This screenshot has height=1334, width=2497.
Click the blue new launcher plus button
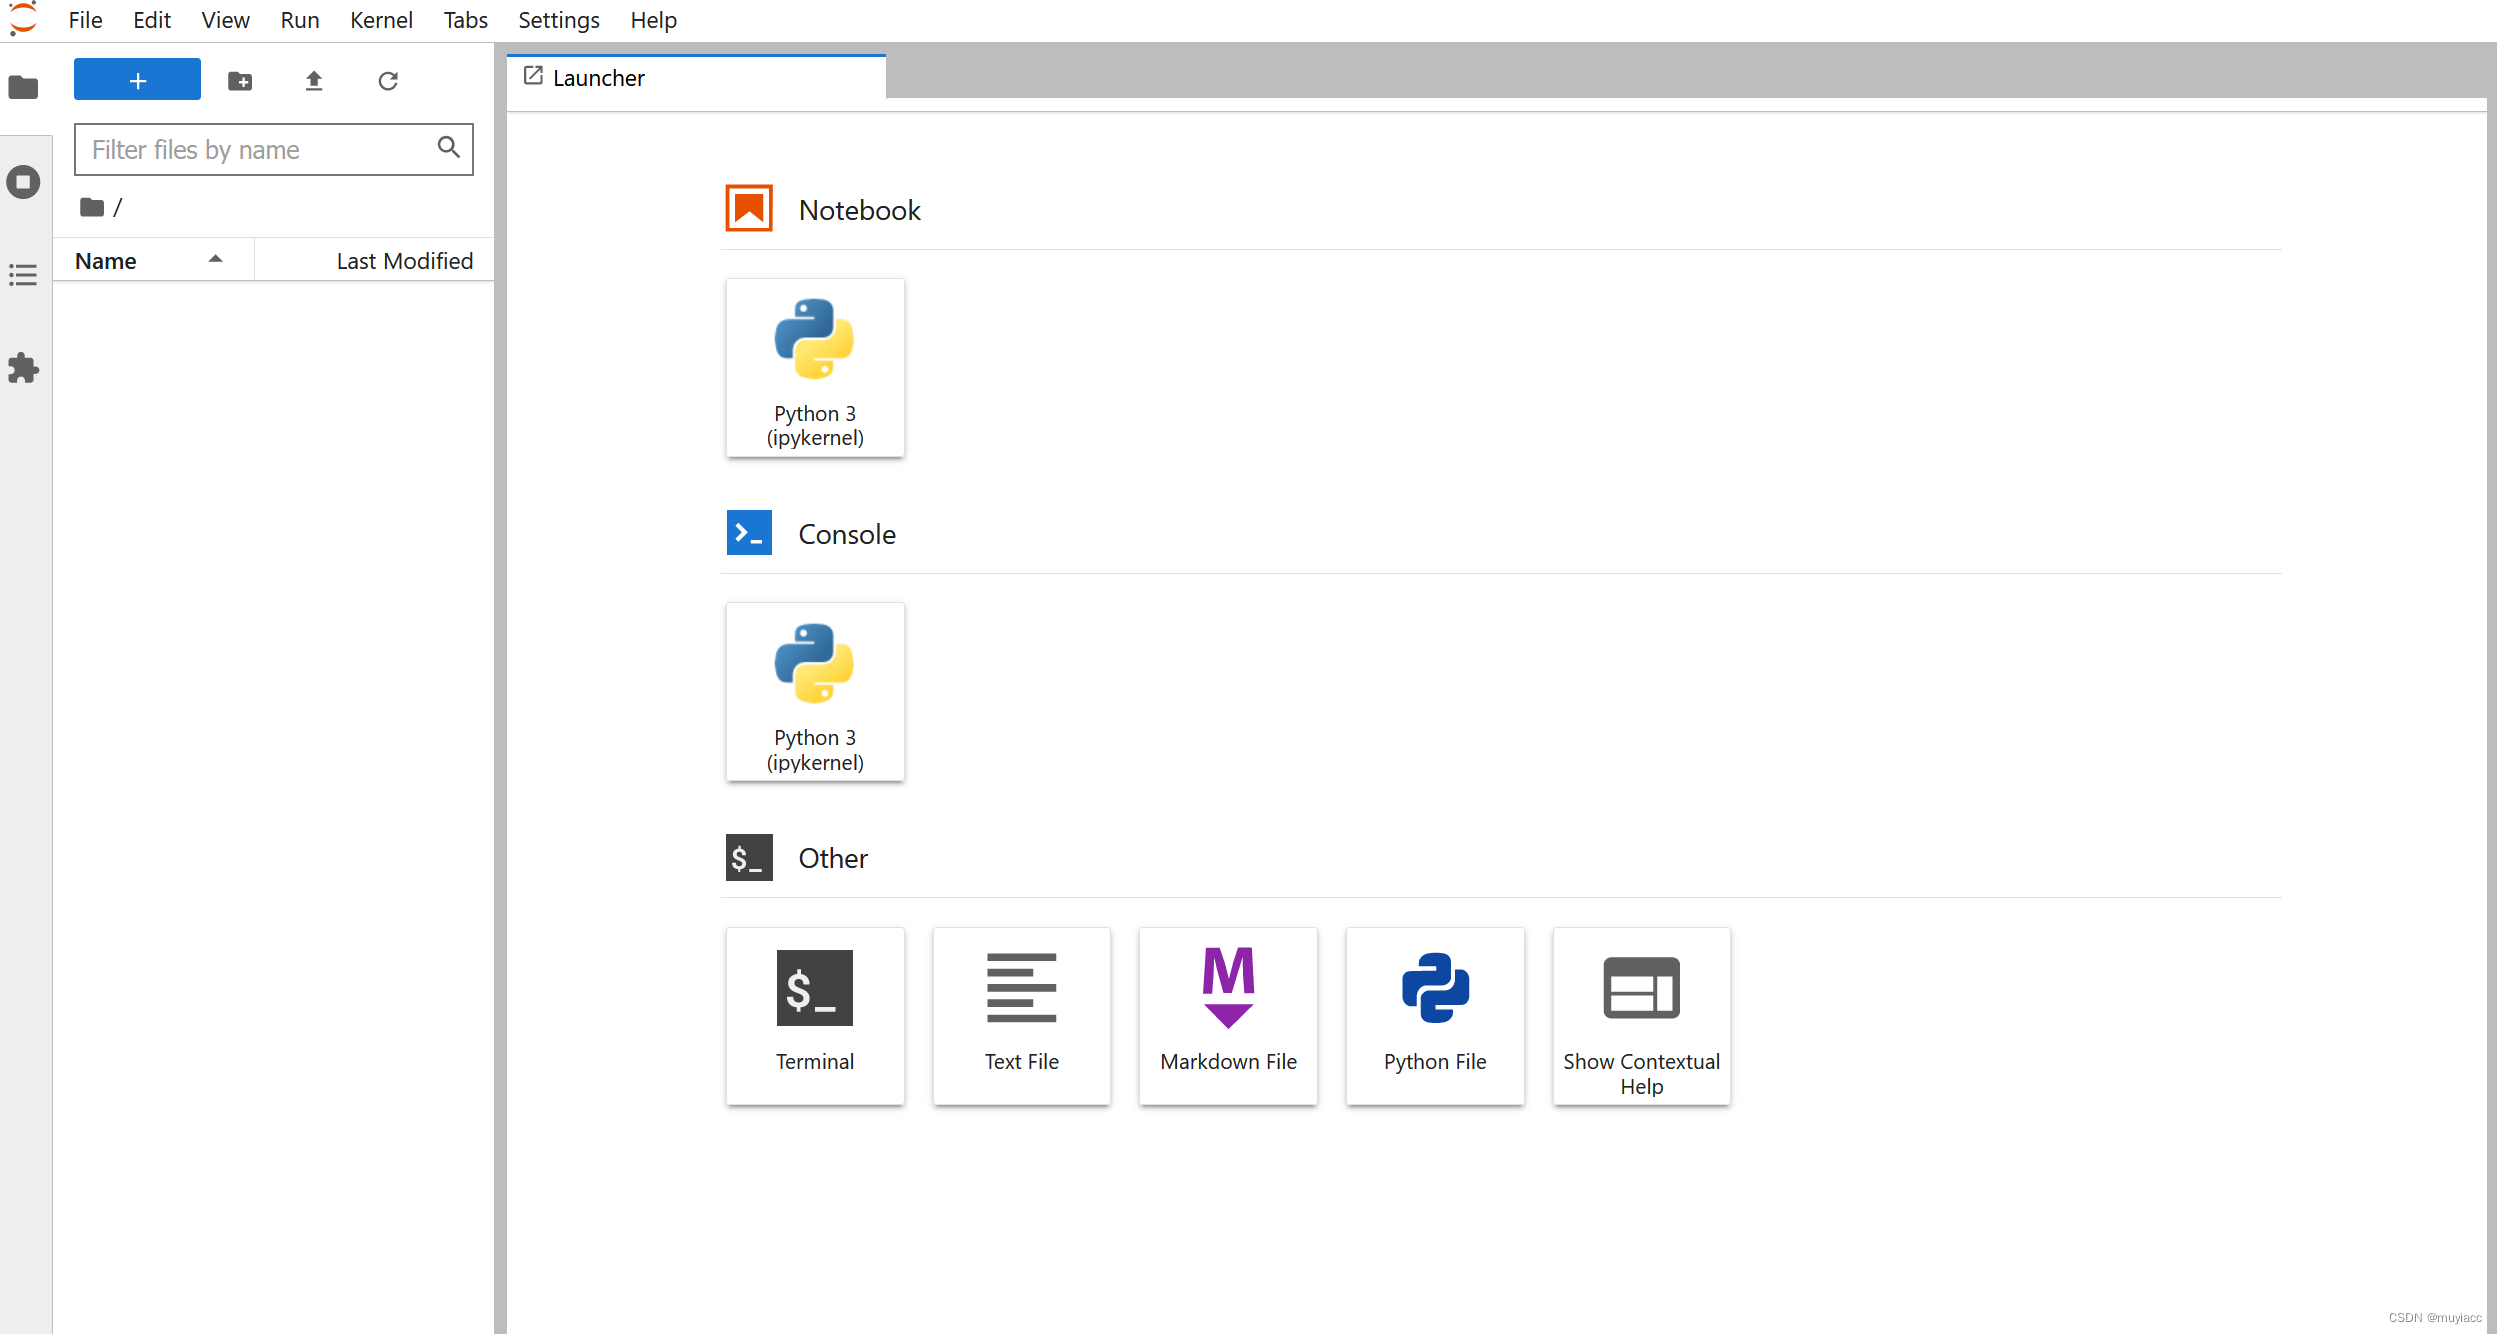[137, 80]
